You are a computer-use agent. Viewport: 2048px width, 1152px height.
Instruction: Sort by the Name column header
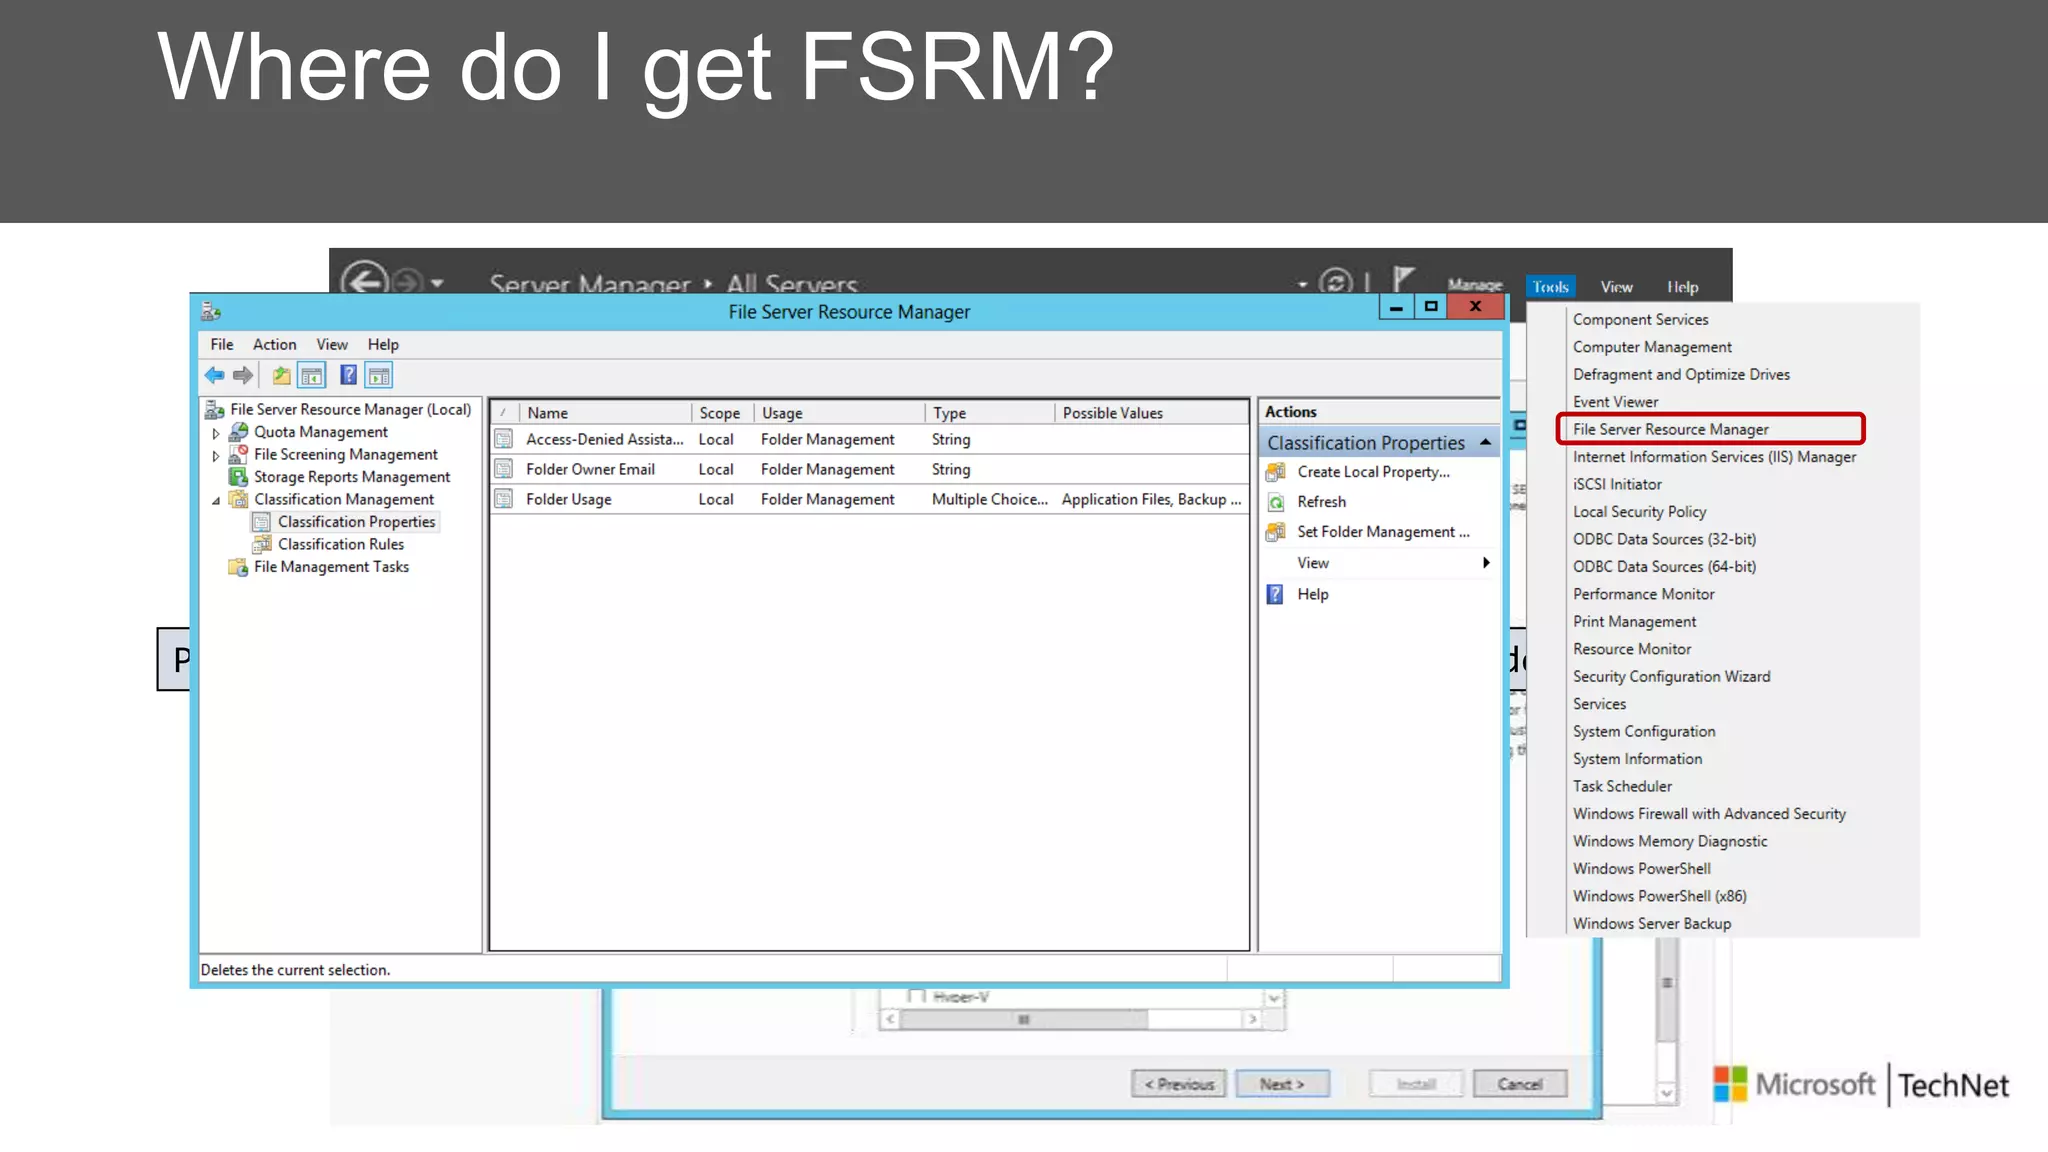(606, 413)
